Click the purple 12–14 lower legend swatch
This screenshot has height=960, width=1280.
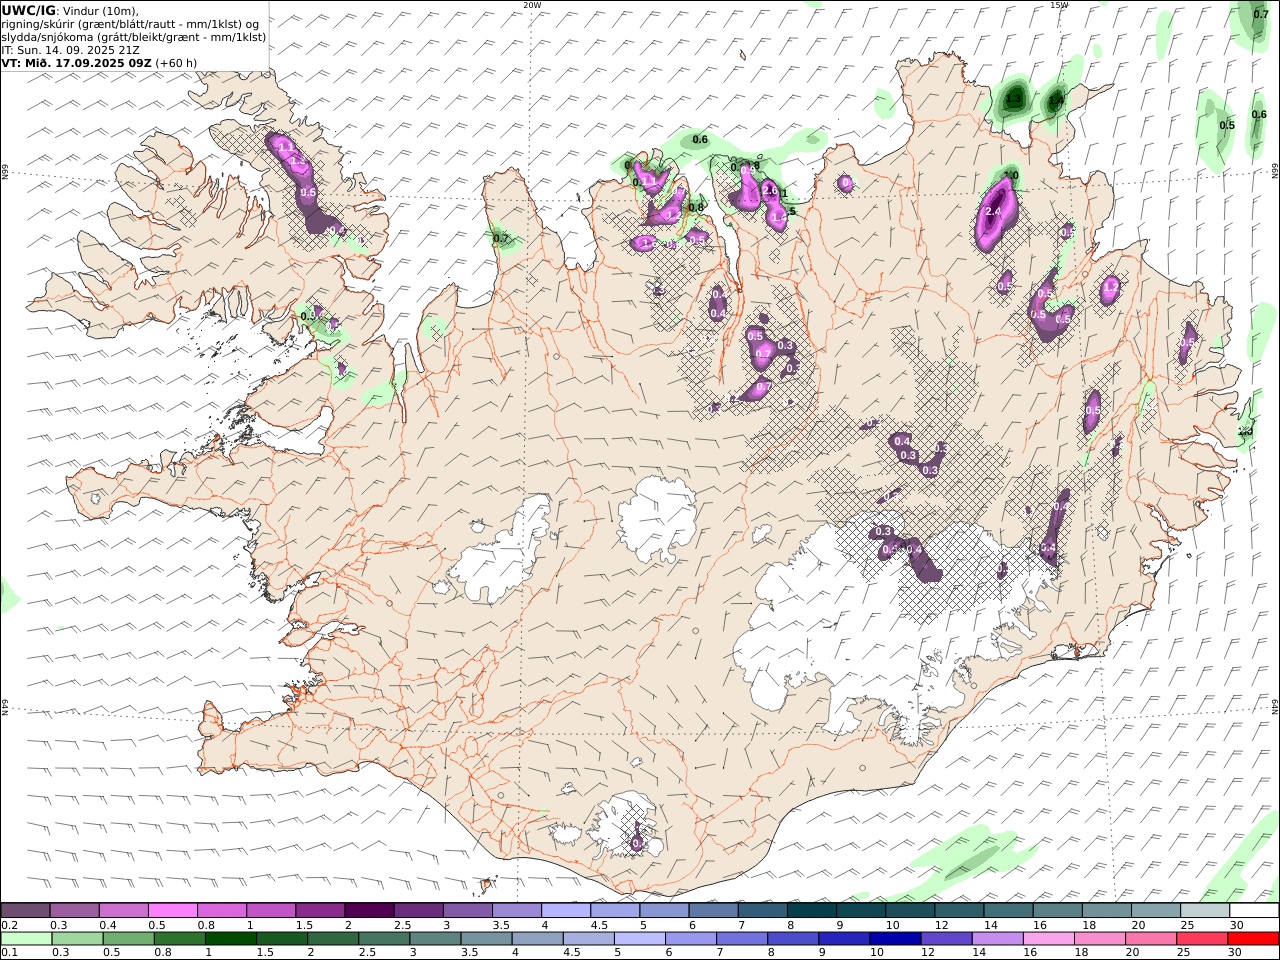[x=946, y=938]
